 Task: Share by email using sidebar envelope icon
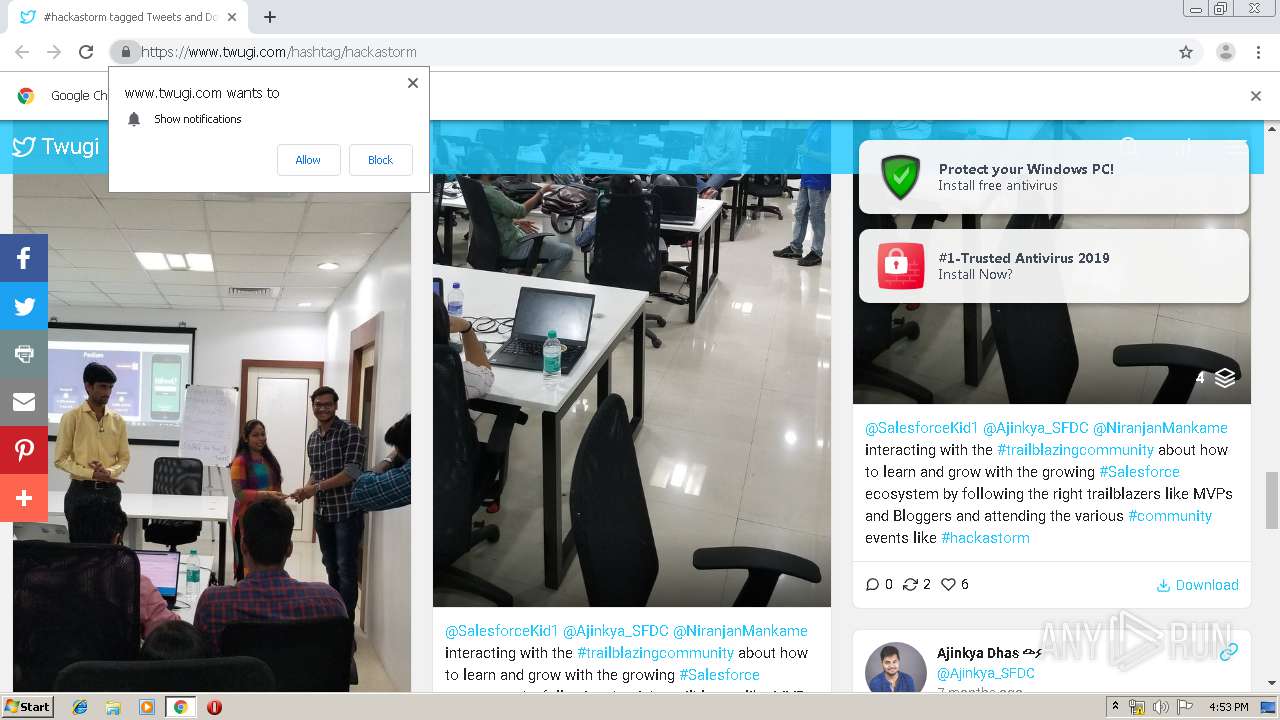(24, 402)
